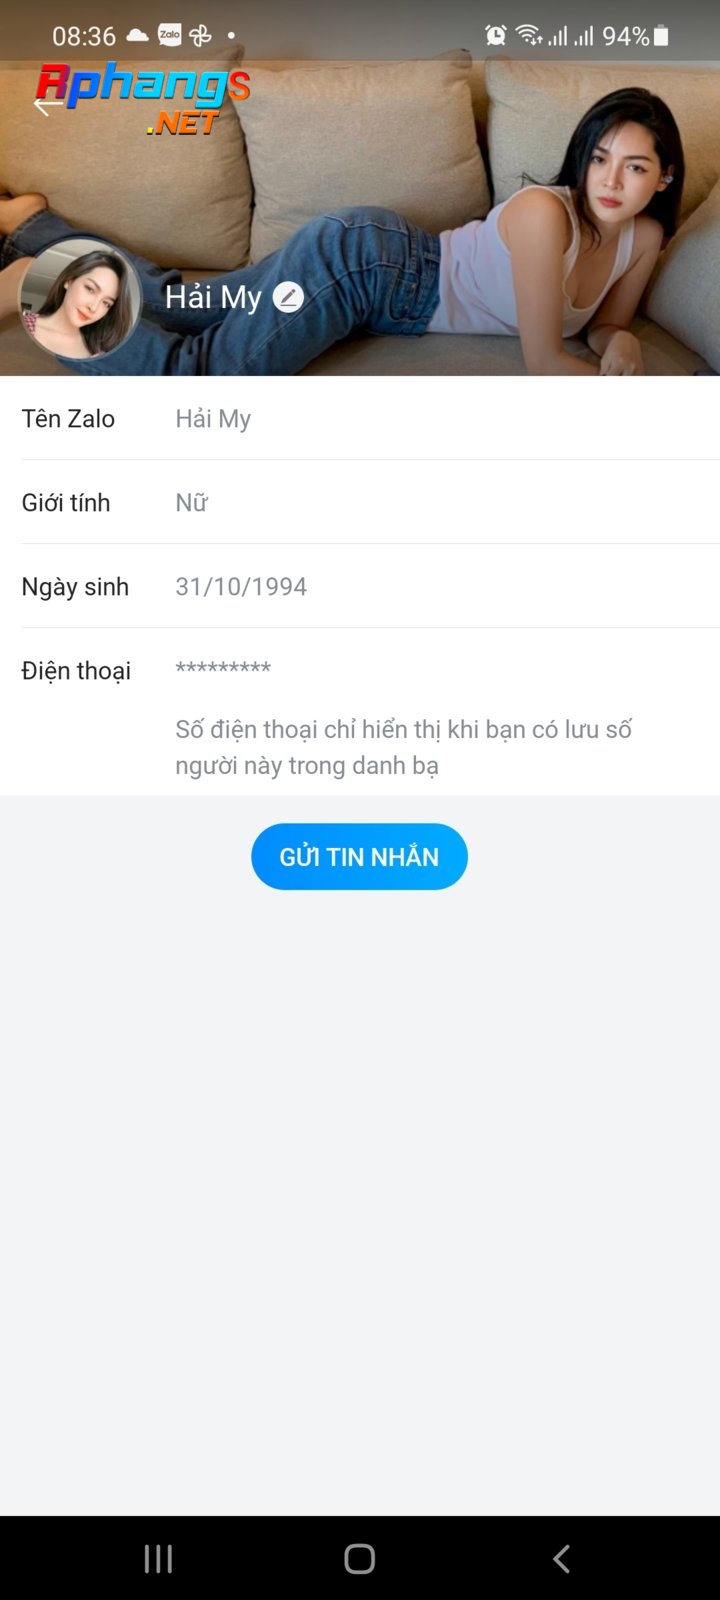Tap the Android home button icon

pos(359,1558)
